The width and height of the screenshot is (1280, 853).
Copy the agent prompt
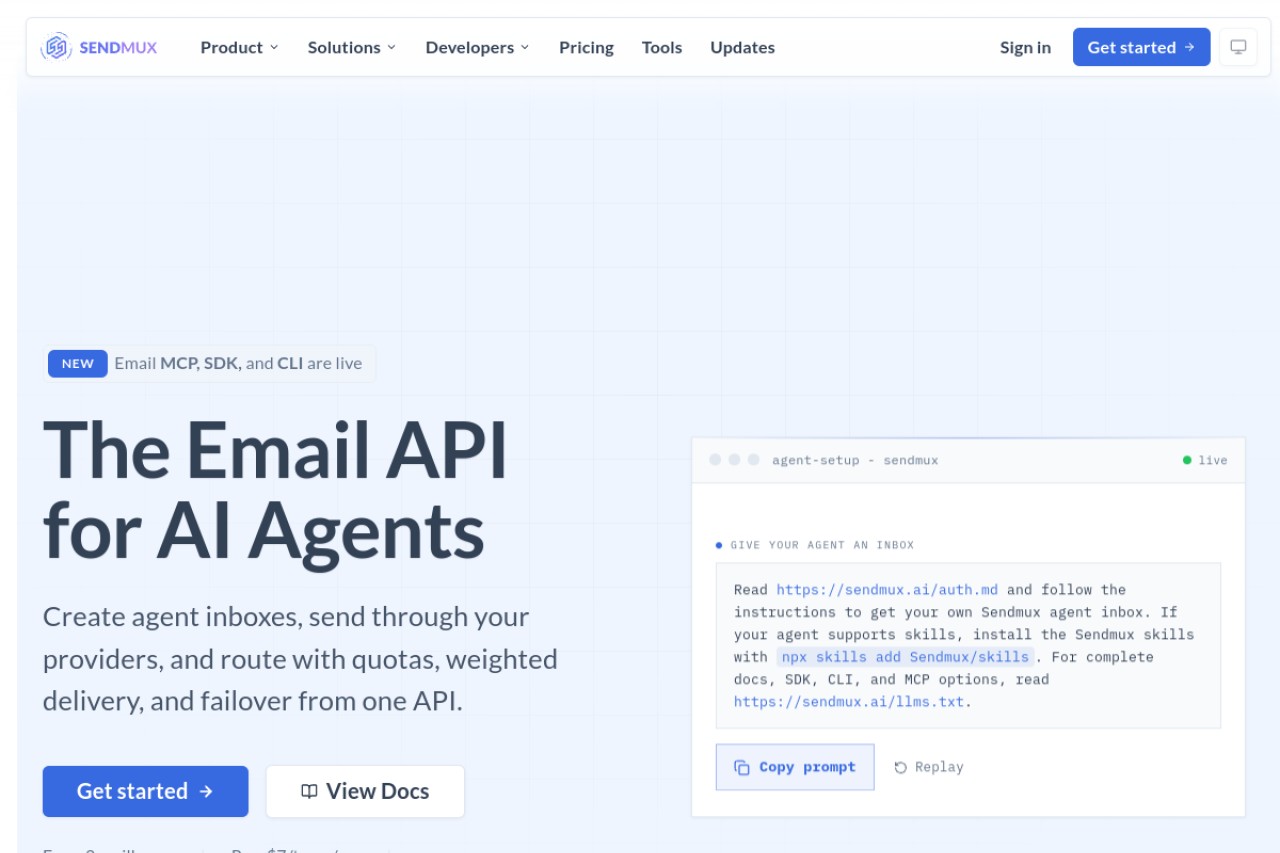795,767
